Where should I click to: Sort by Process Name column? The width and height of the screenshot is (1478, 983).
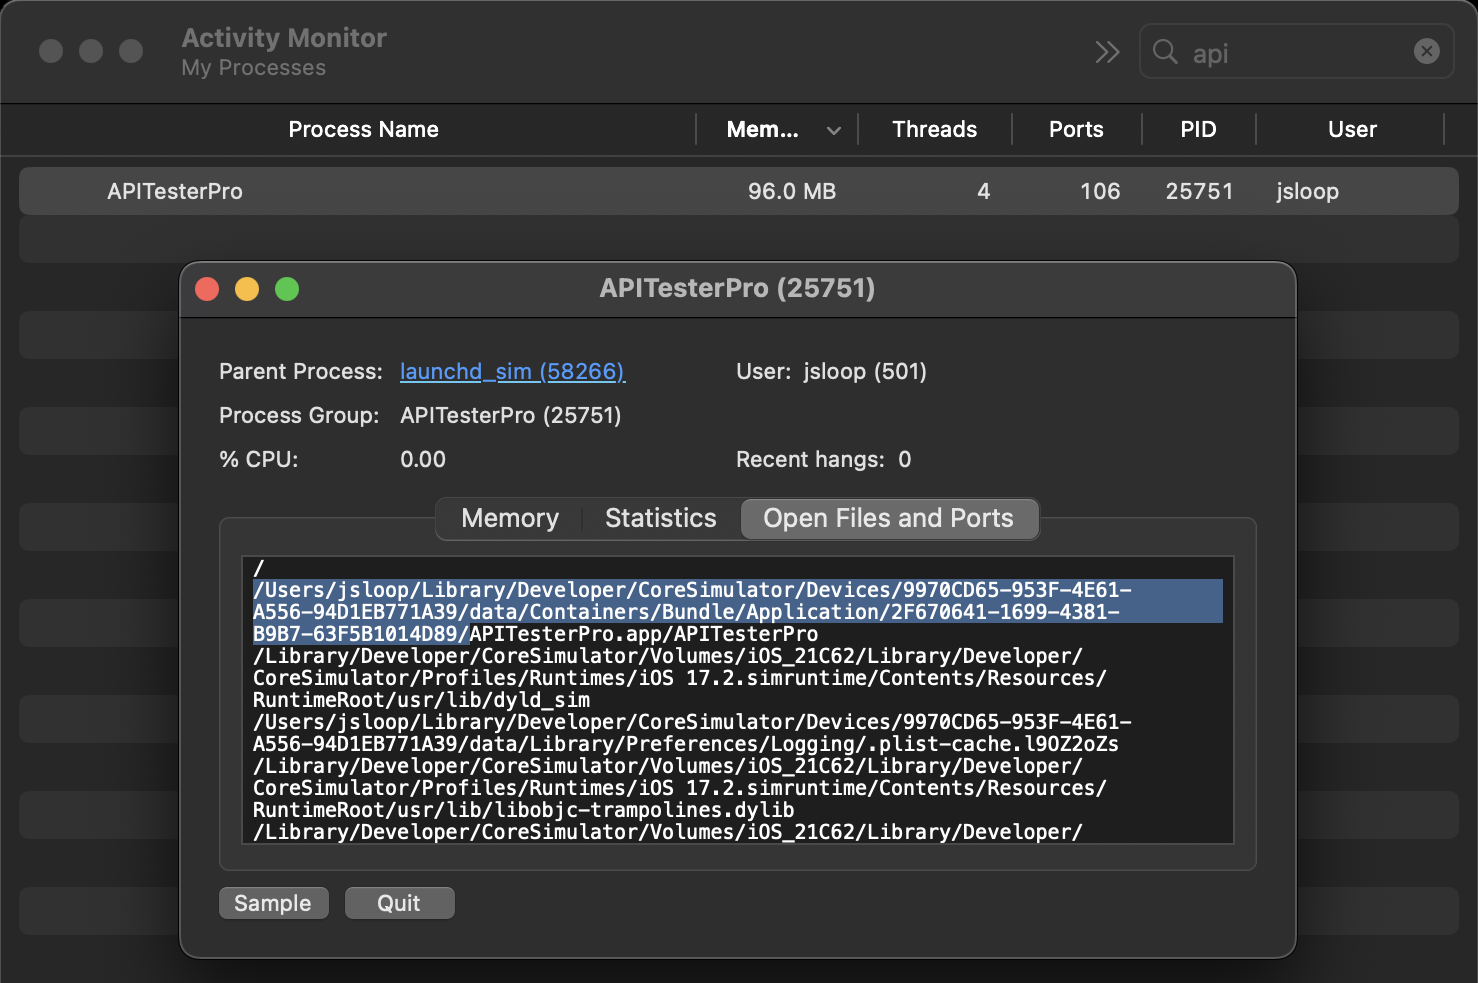363,130
